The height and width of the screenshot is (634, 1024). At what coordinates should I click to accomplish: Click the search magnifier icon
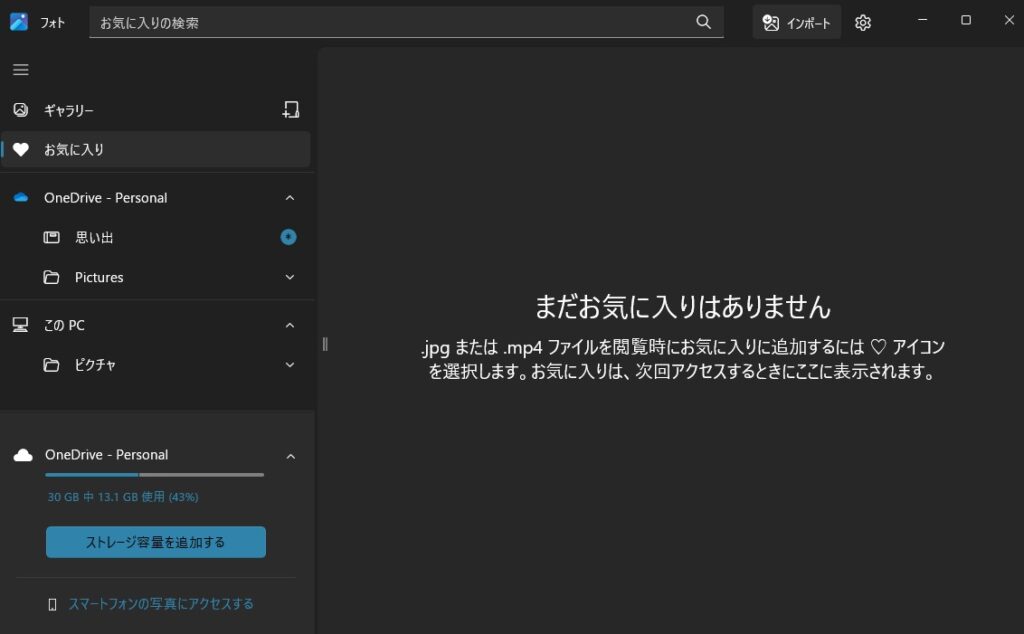coord(704,22)
